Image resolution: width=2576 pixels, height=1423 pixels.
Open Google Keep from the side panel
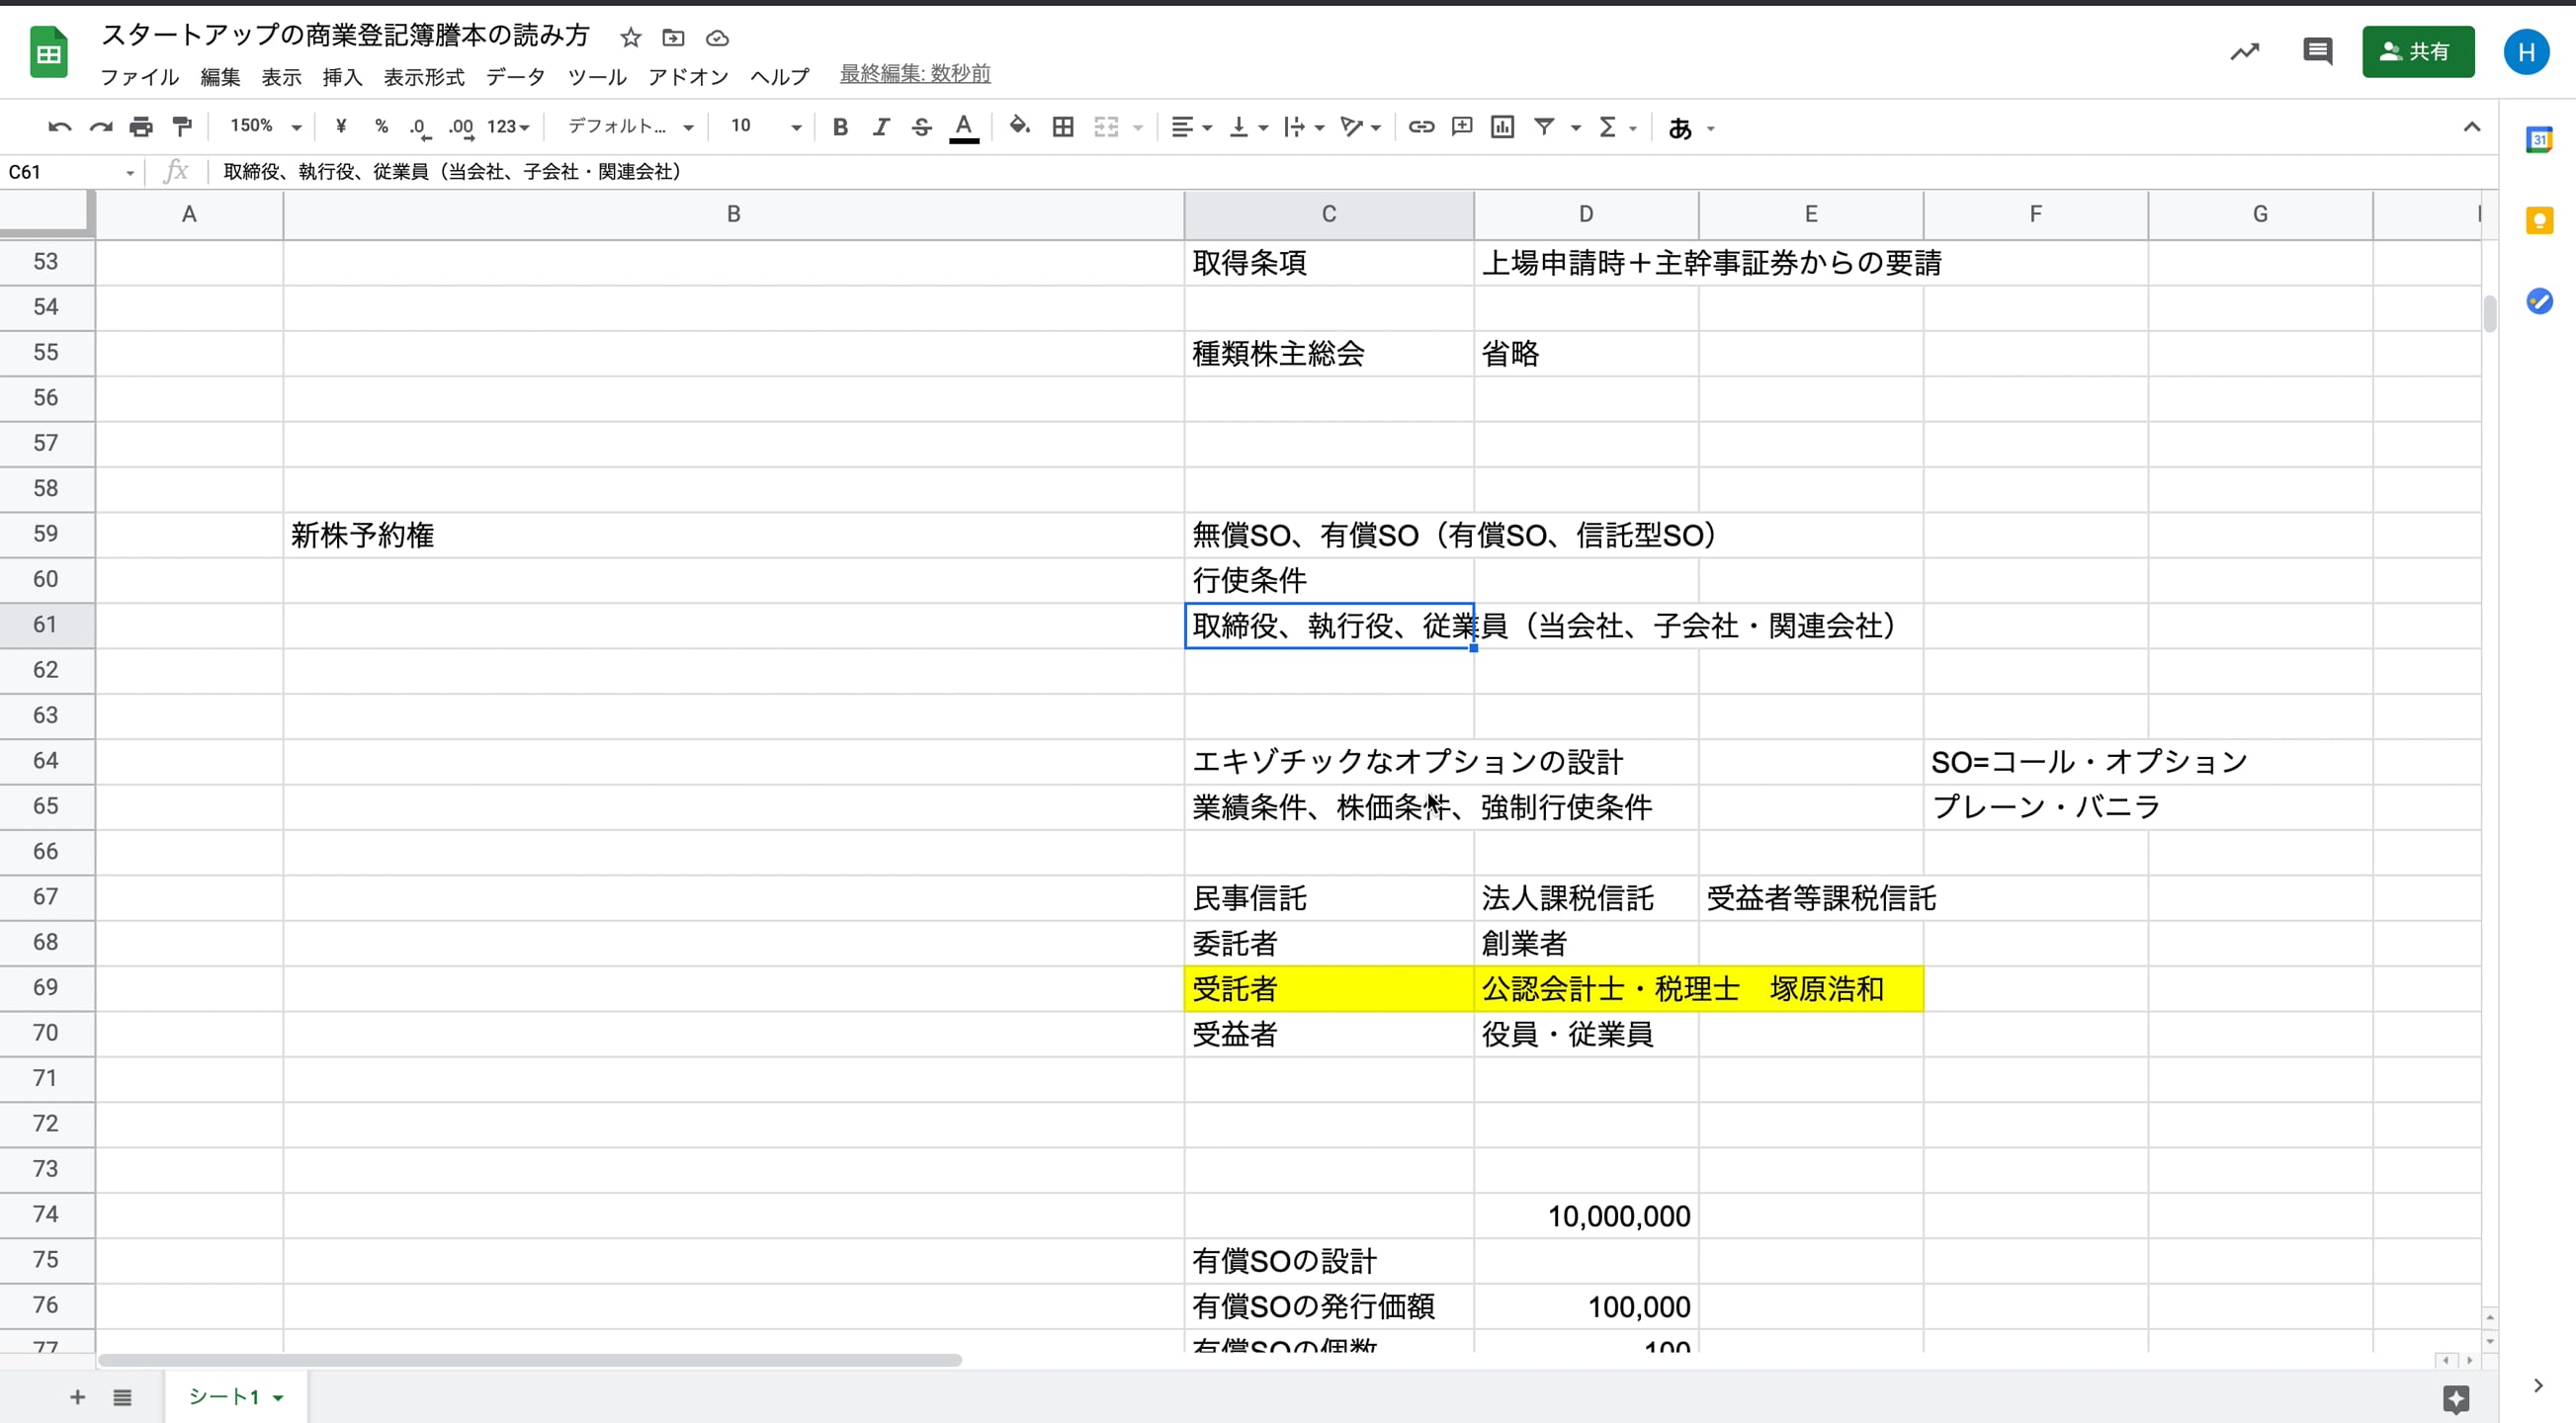click(2541, 220)
